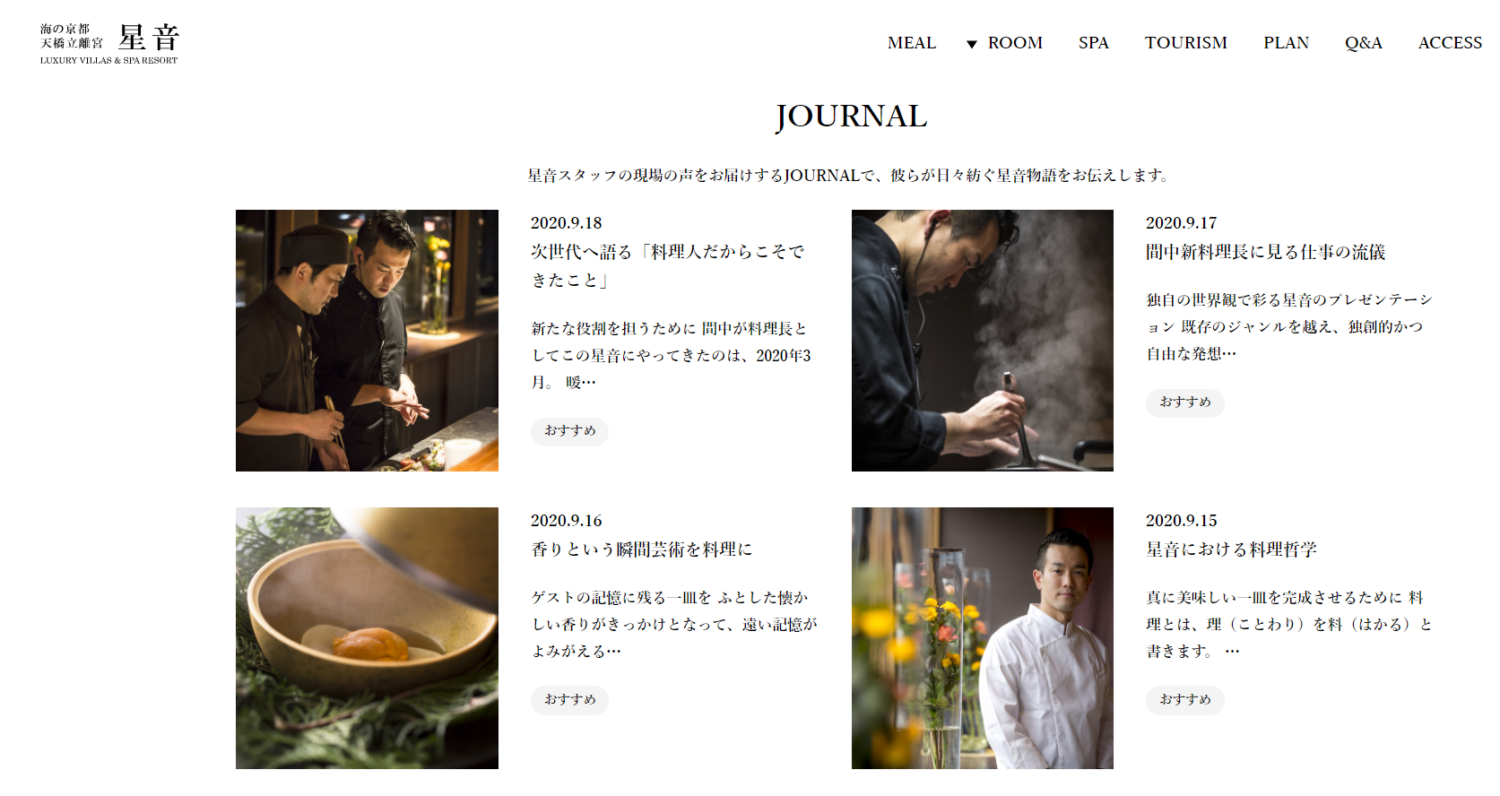Open thumbnail of chef with steam
The height and width of the screenshot is (796, 1500).
point(982,340)
